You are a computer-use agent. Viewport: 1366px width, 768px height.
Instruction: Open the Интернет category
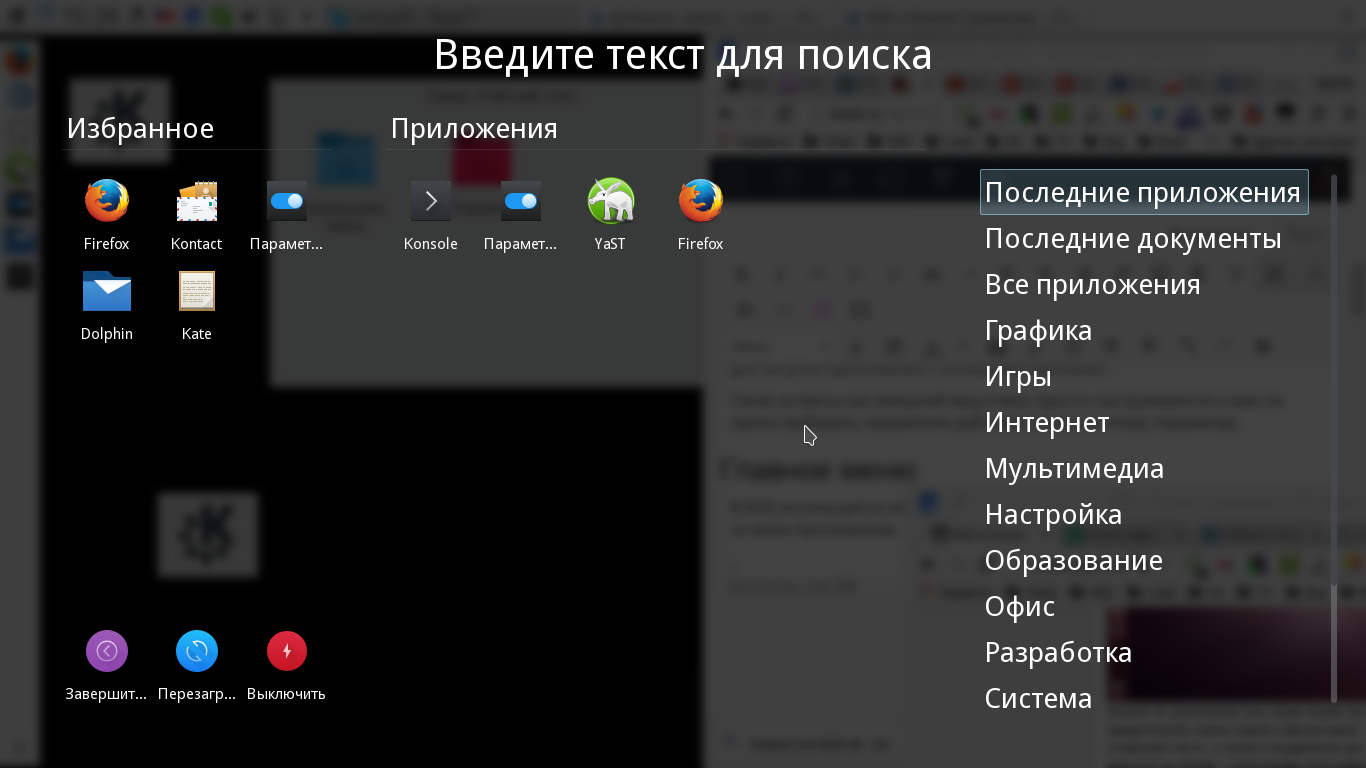point(1047,422)
